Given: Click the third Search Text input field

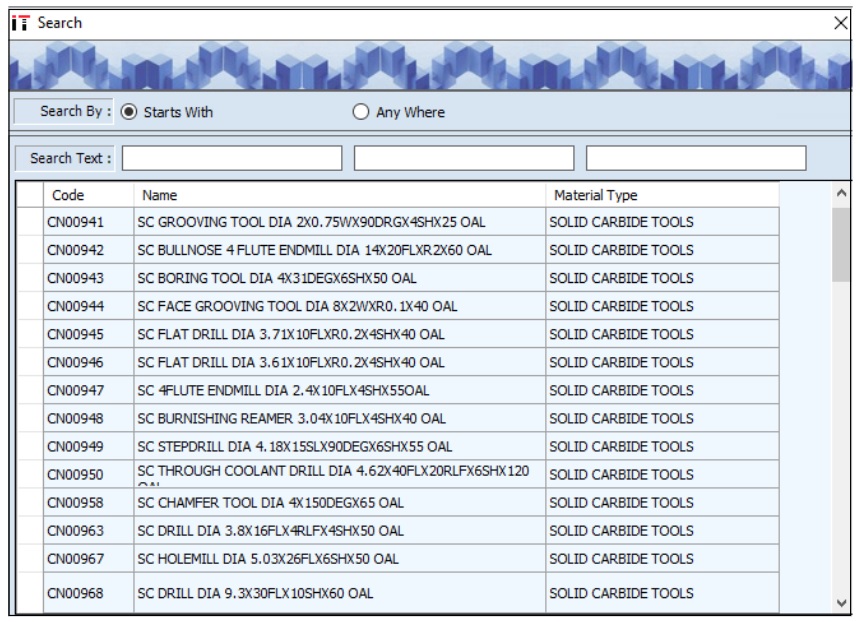Looking at the screenshot, I should click(696, 158).
